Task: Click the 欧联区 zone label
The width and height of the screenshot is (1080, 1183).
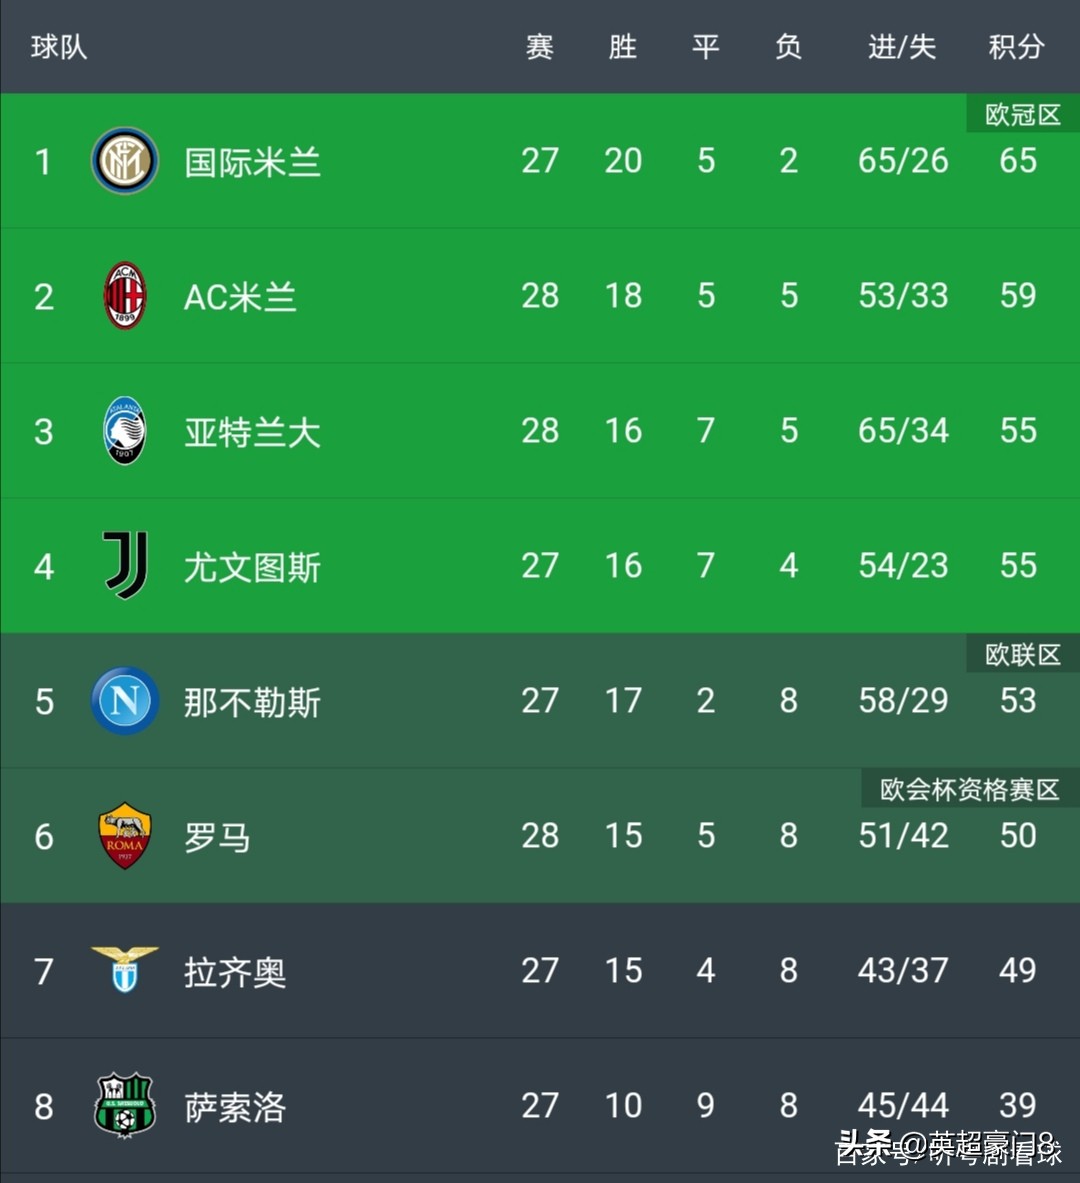Action: point(1023,655)
